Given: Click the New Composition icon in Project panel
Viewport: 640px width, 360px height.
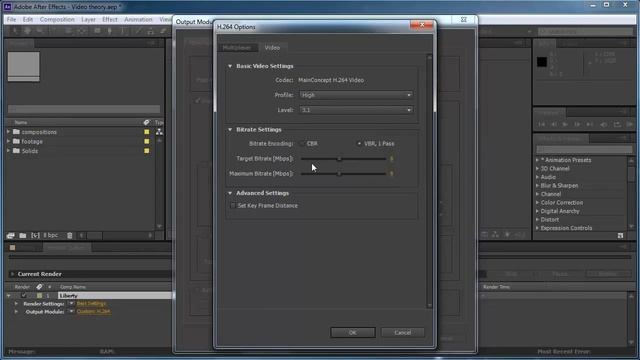Looking at the screenshot, I should pyautogui.click(x=36, y=236).
